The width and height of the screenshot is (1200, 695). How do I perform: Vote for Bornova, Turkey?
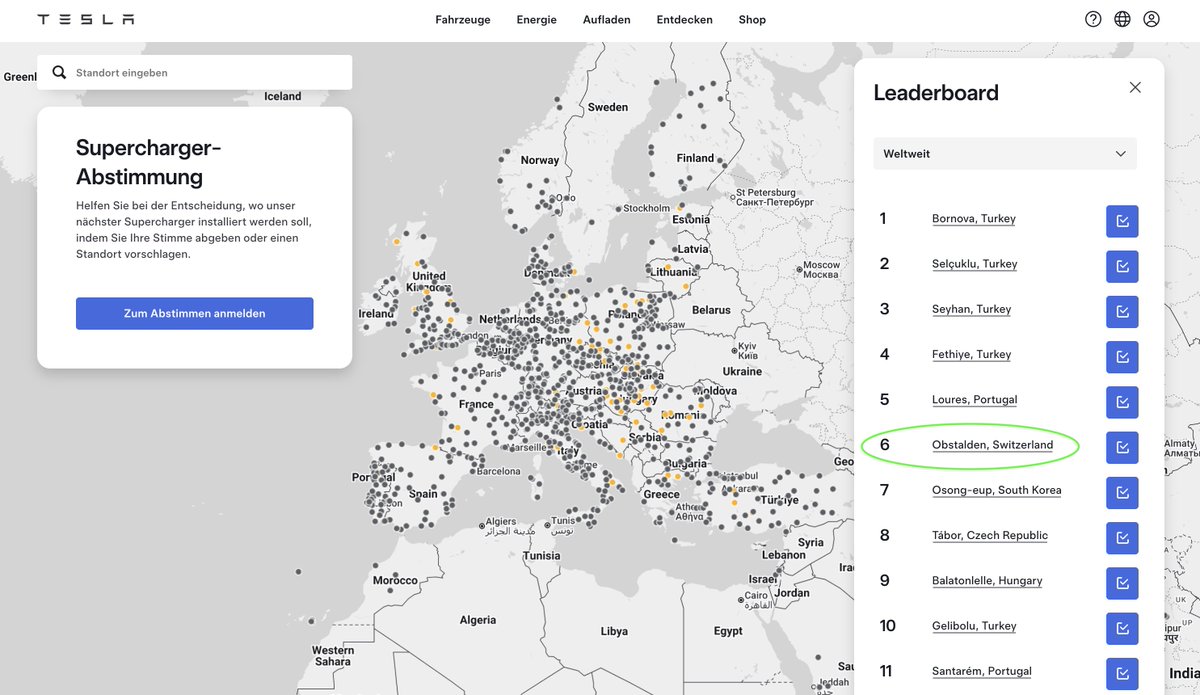pos(1122,221)
